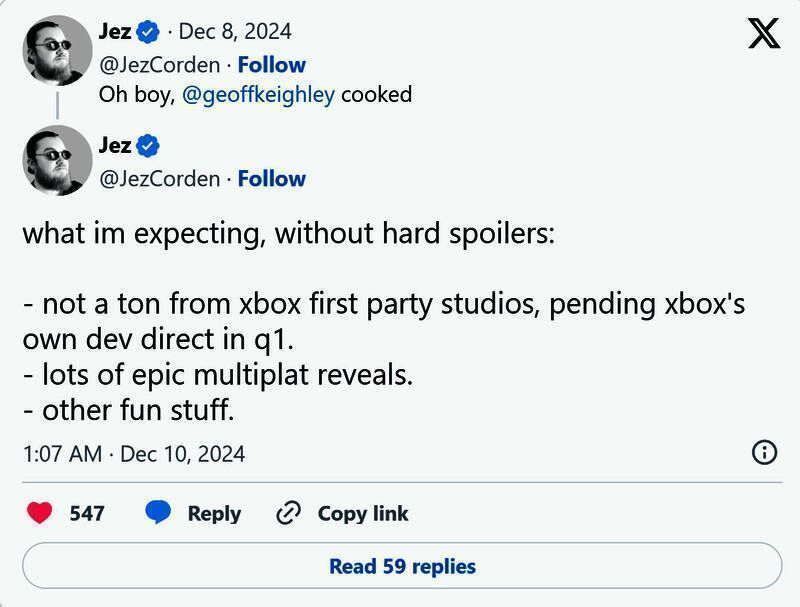This screenshot has height=607, width=800.
Task: Click the @JezCorden handle
Action: (158, 179)
